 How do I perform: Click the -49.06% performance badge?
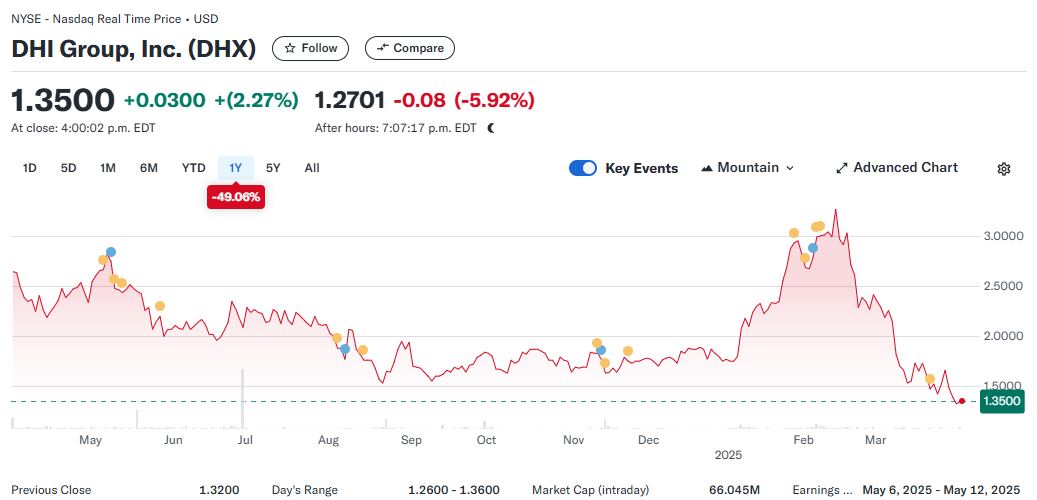[x=236, y=197]
